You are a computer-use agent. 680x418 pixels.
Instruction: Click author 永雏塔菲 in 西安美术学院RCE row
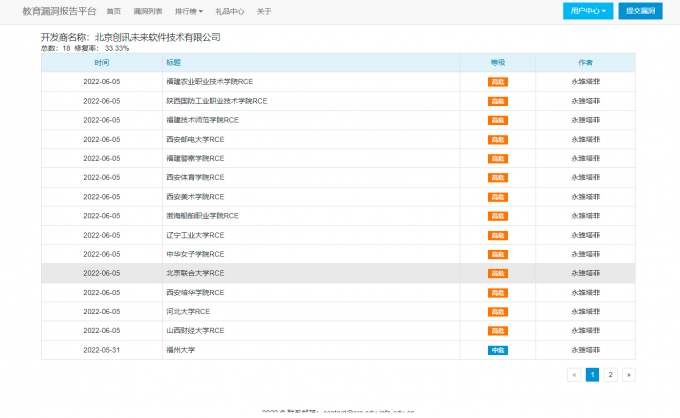click(x=585, y=197)
